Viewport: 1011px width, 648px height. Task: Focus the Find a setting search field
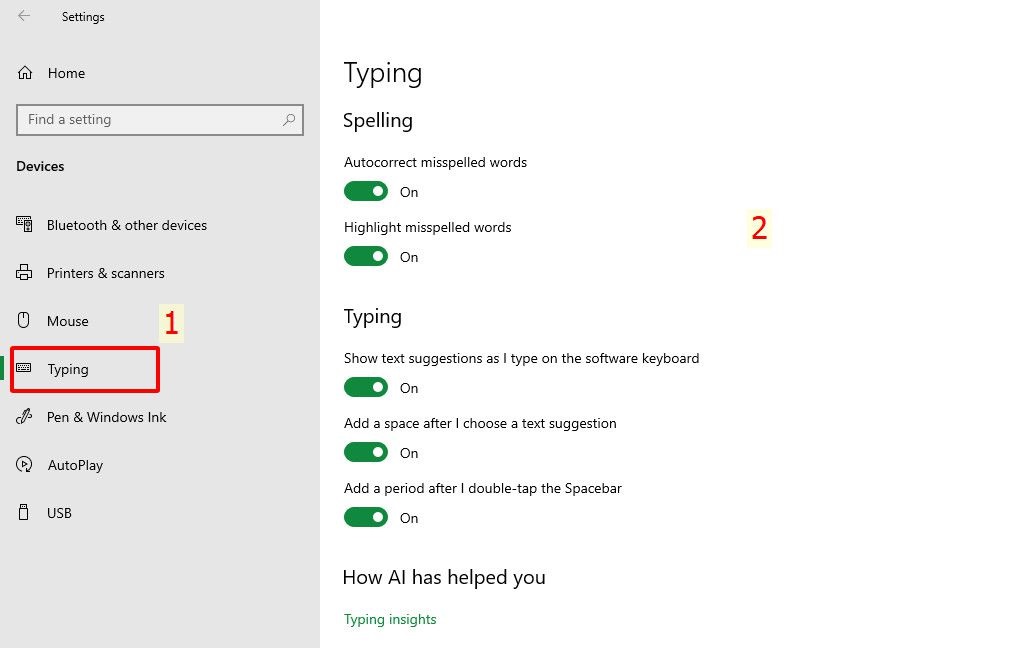150,120
